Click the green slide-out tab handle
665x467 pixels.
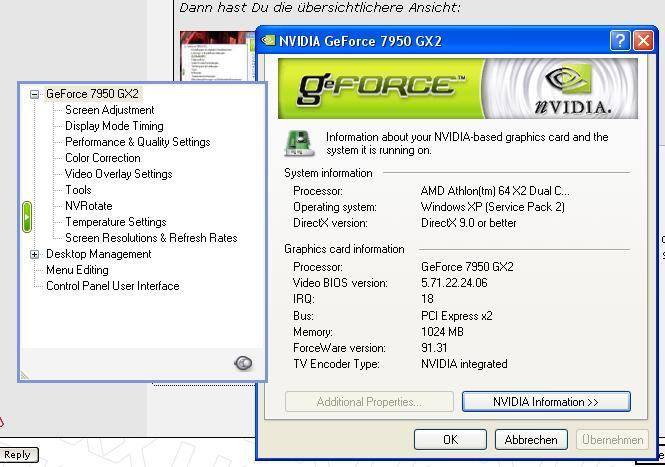pos(27,217)
